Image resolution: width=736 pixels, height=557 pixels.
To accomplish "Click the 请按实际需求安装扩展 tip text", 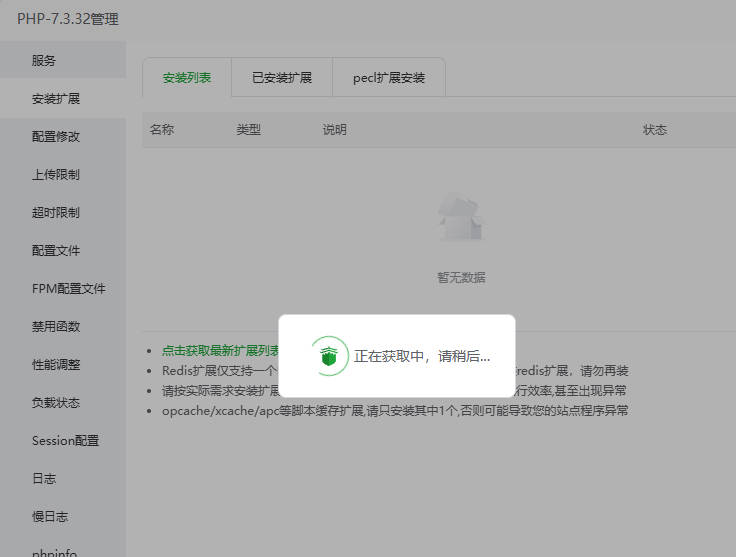I will point(221,391).
